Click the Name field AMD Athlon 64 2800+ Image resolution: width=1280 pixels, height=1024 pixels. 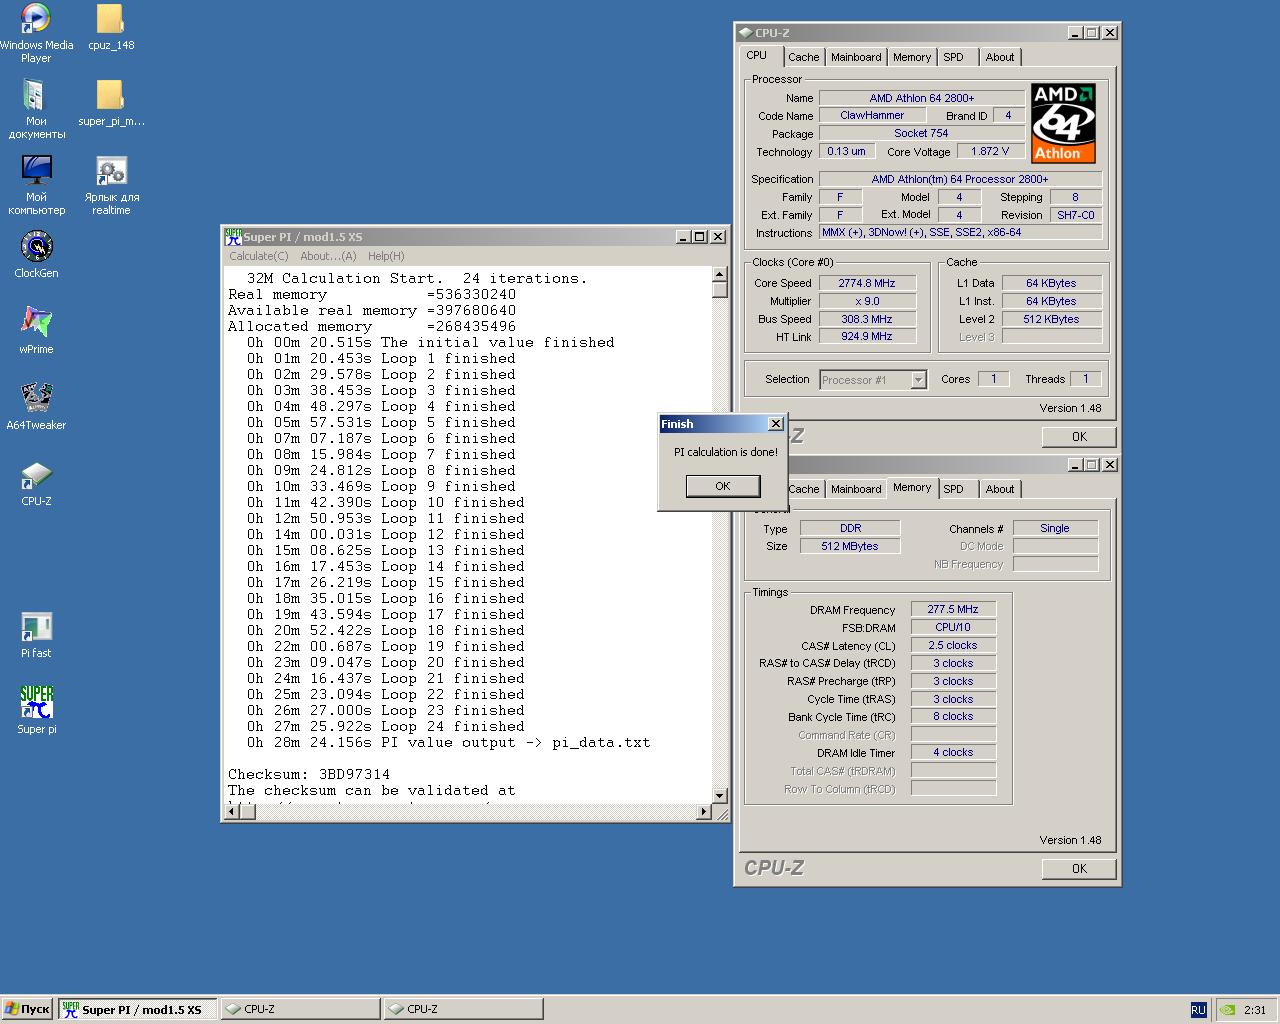point(921,98)
